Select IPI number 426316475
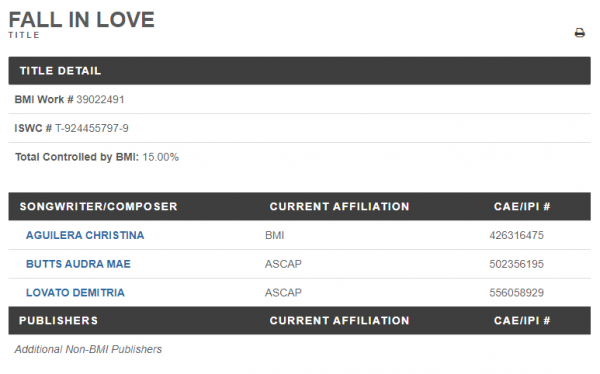The width and height of the screenshot is (600, 374). pos(516,235)
